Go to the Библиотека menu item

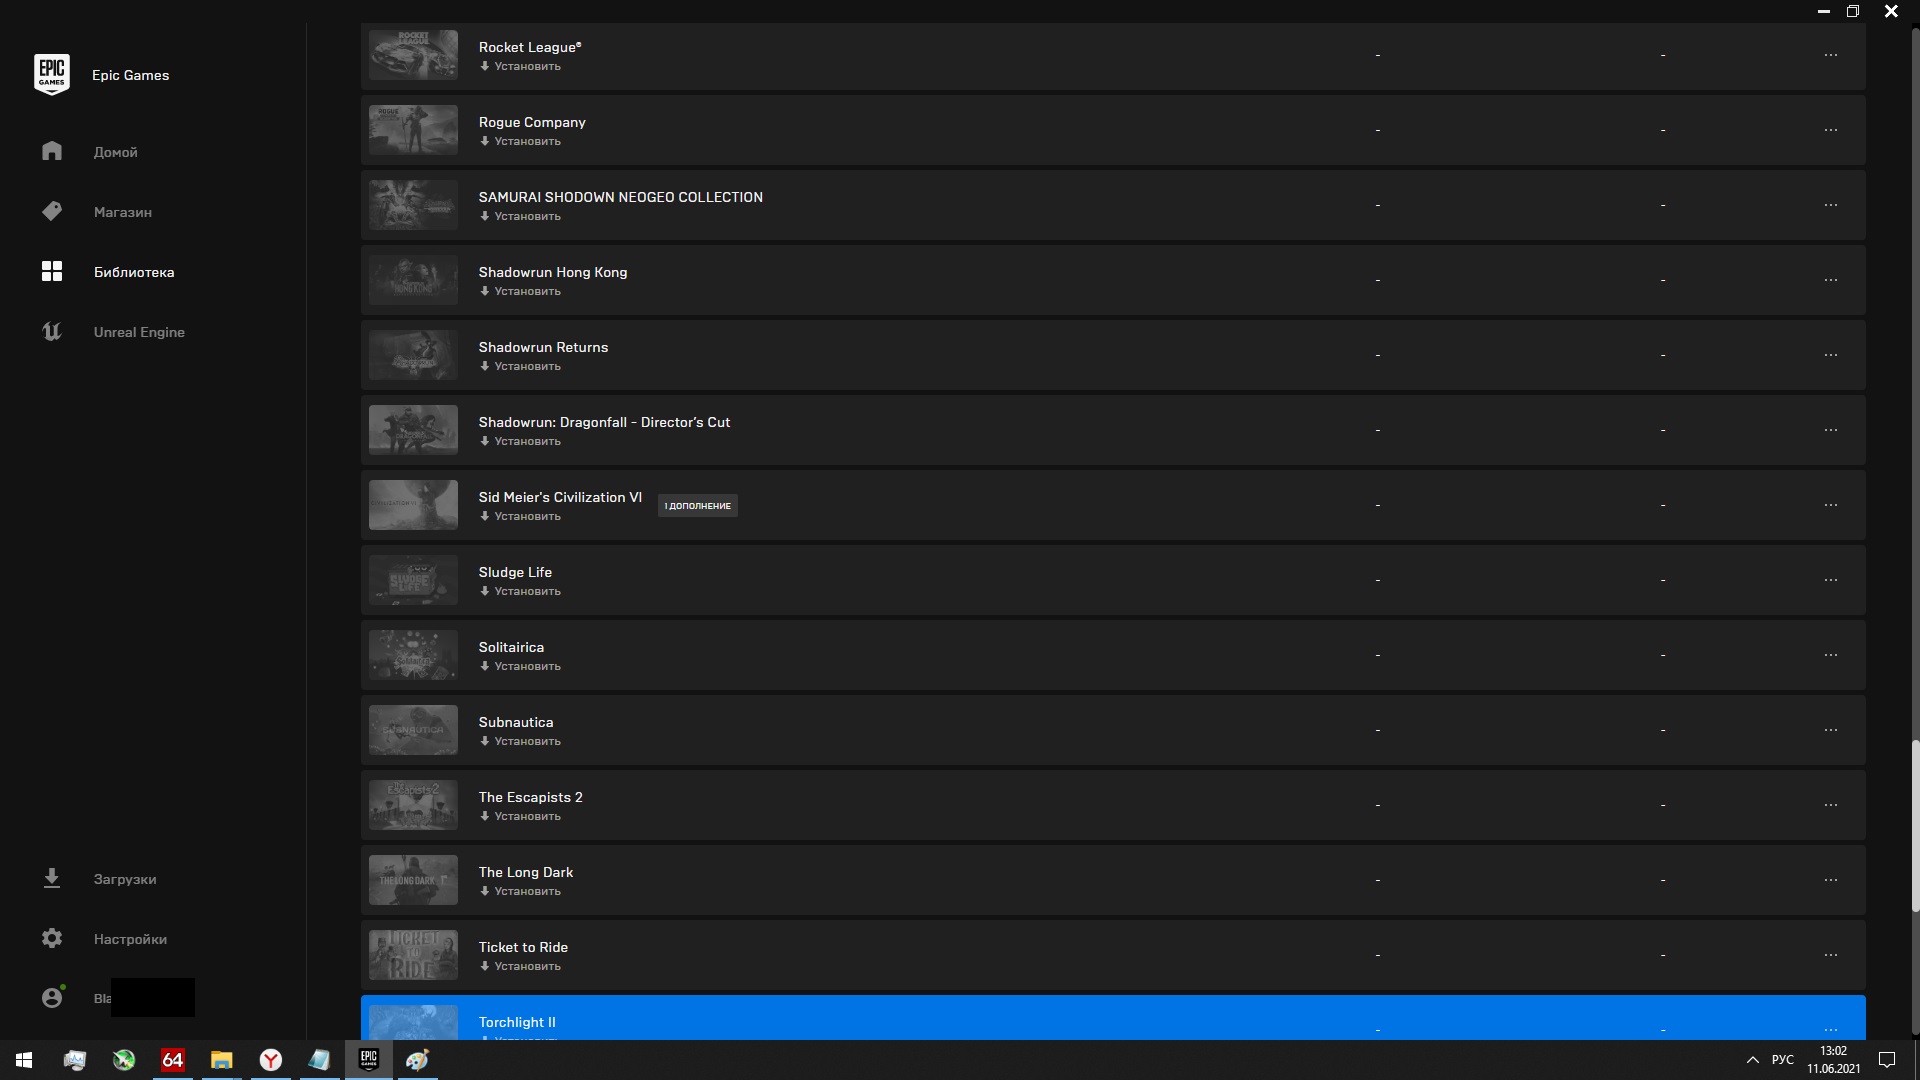coord(134,272)
